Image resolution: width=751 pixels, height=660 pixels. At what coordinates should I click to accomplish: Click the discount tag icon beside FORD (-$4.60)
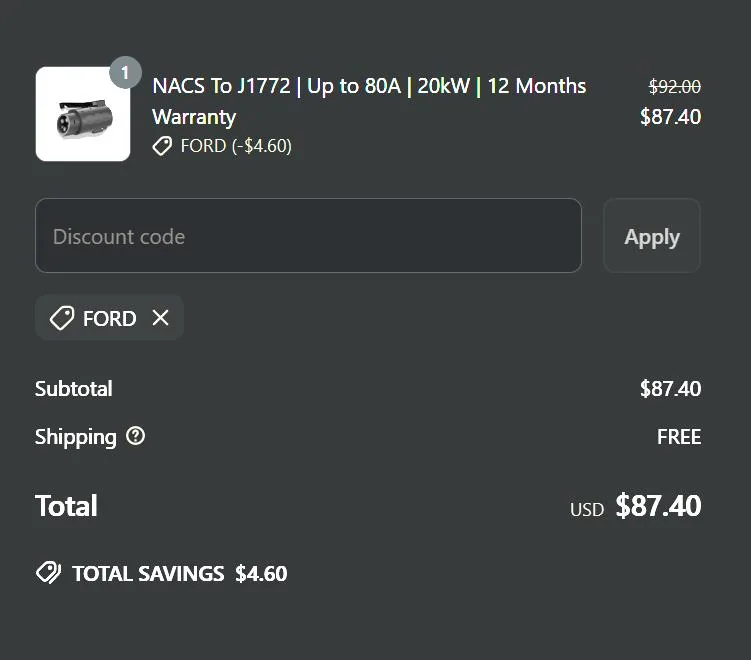click(x=162, y=146)
